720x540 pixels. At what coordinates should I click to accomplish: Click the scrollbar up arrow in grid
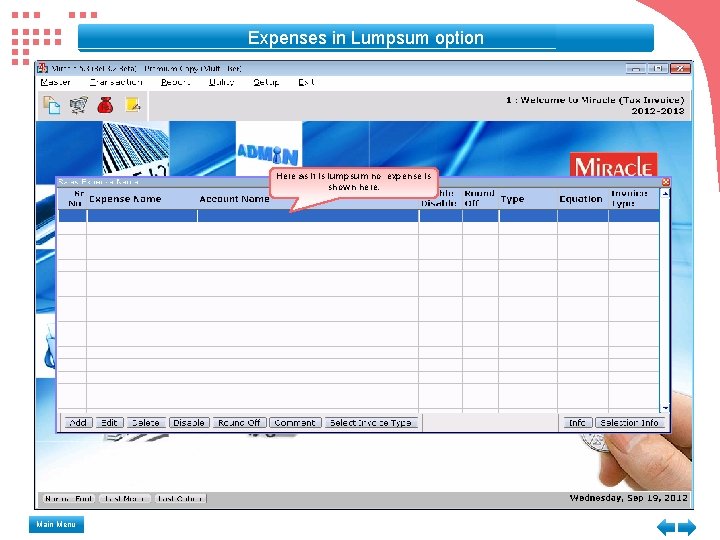[x=665, y=194]
